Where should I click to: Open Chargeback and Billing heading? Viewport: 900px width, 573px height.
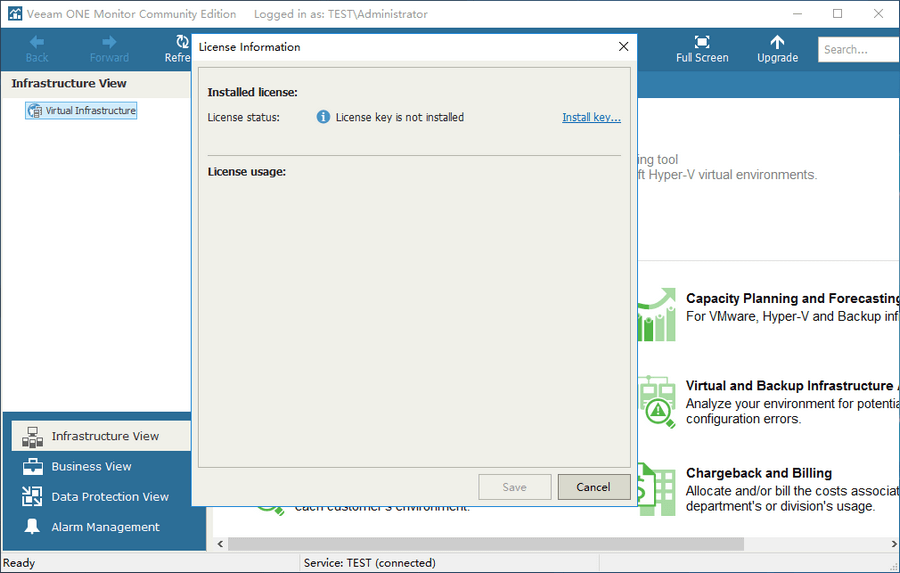click(x=759, y=473)
